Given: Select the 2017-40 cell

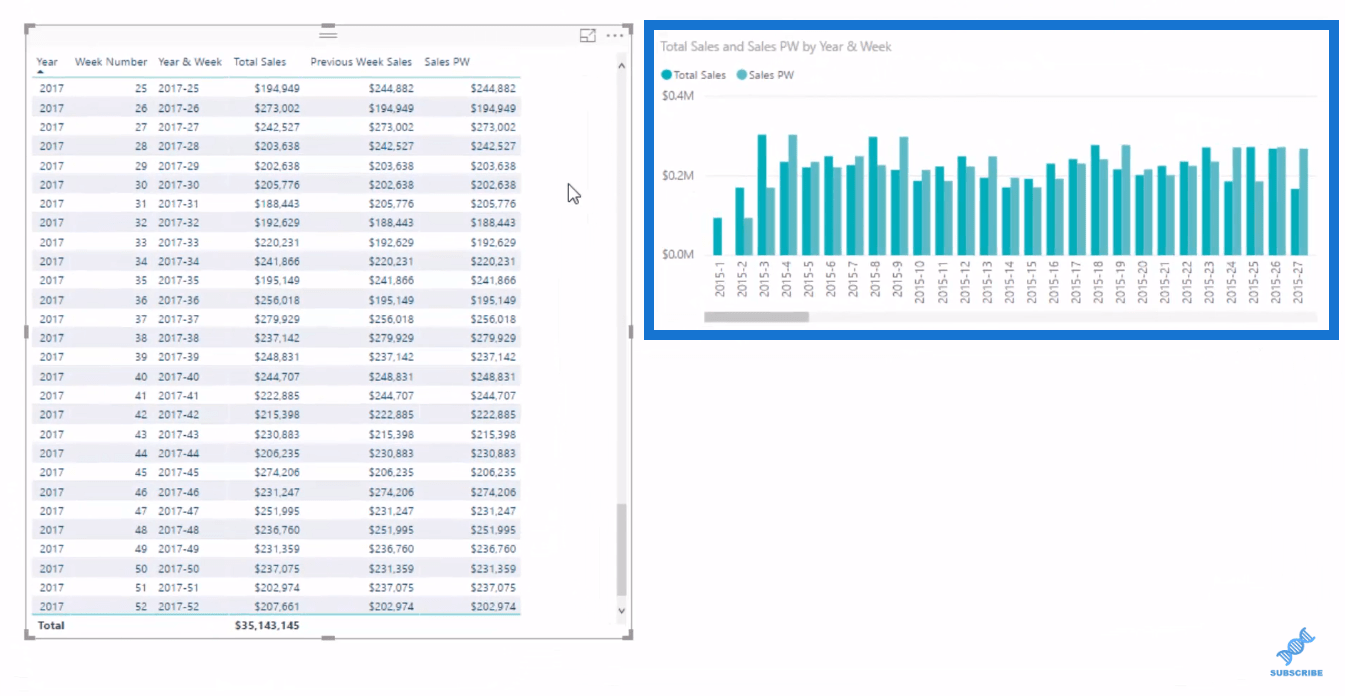Looking at the screenshot, I should [178, 377].
